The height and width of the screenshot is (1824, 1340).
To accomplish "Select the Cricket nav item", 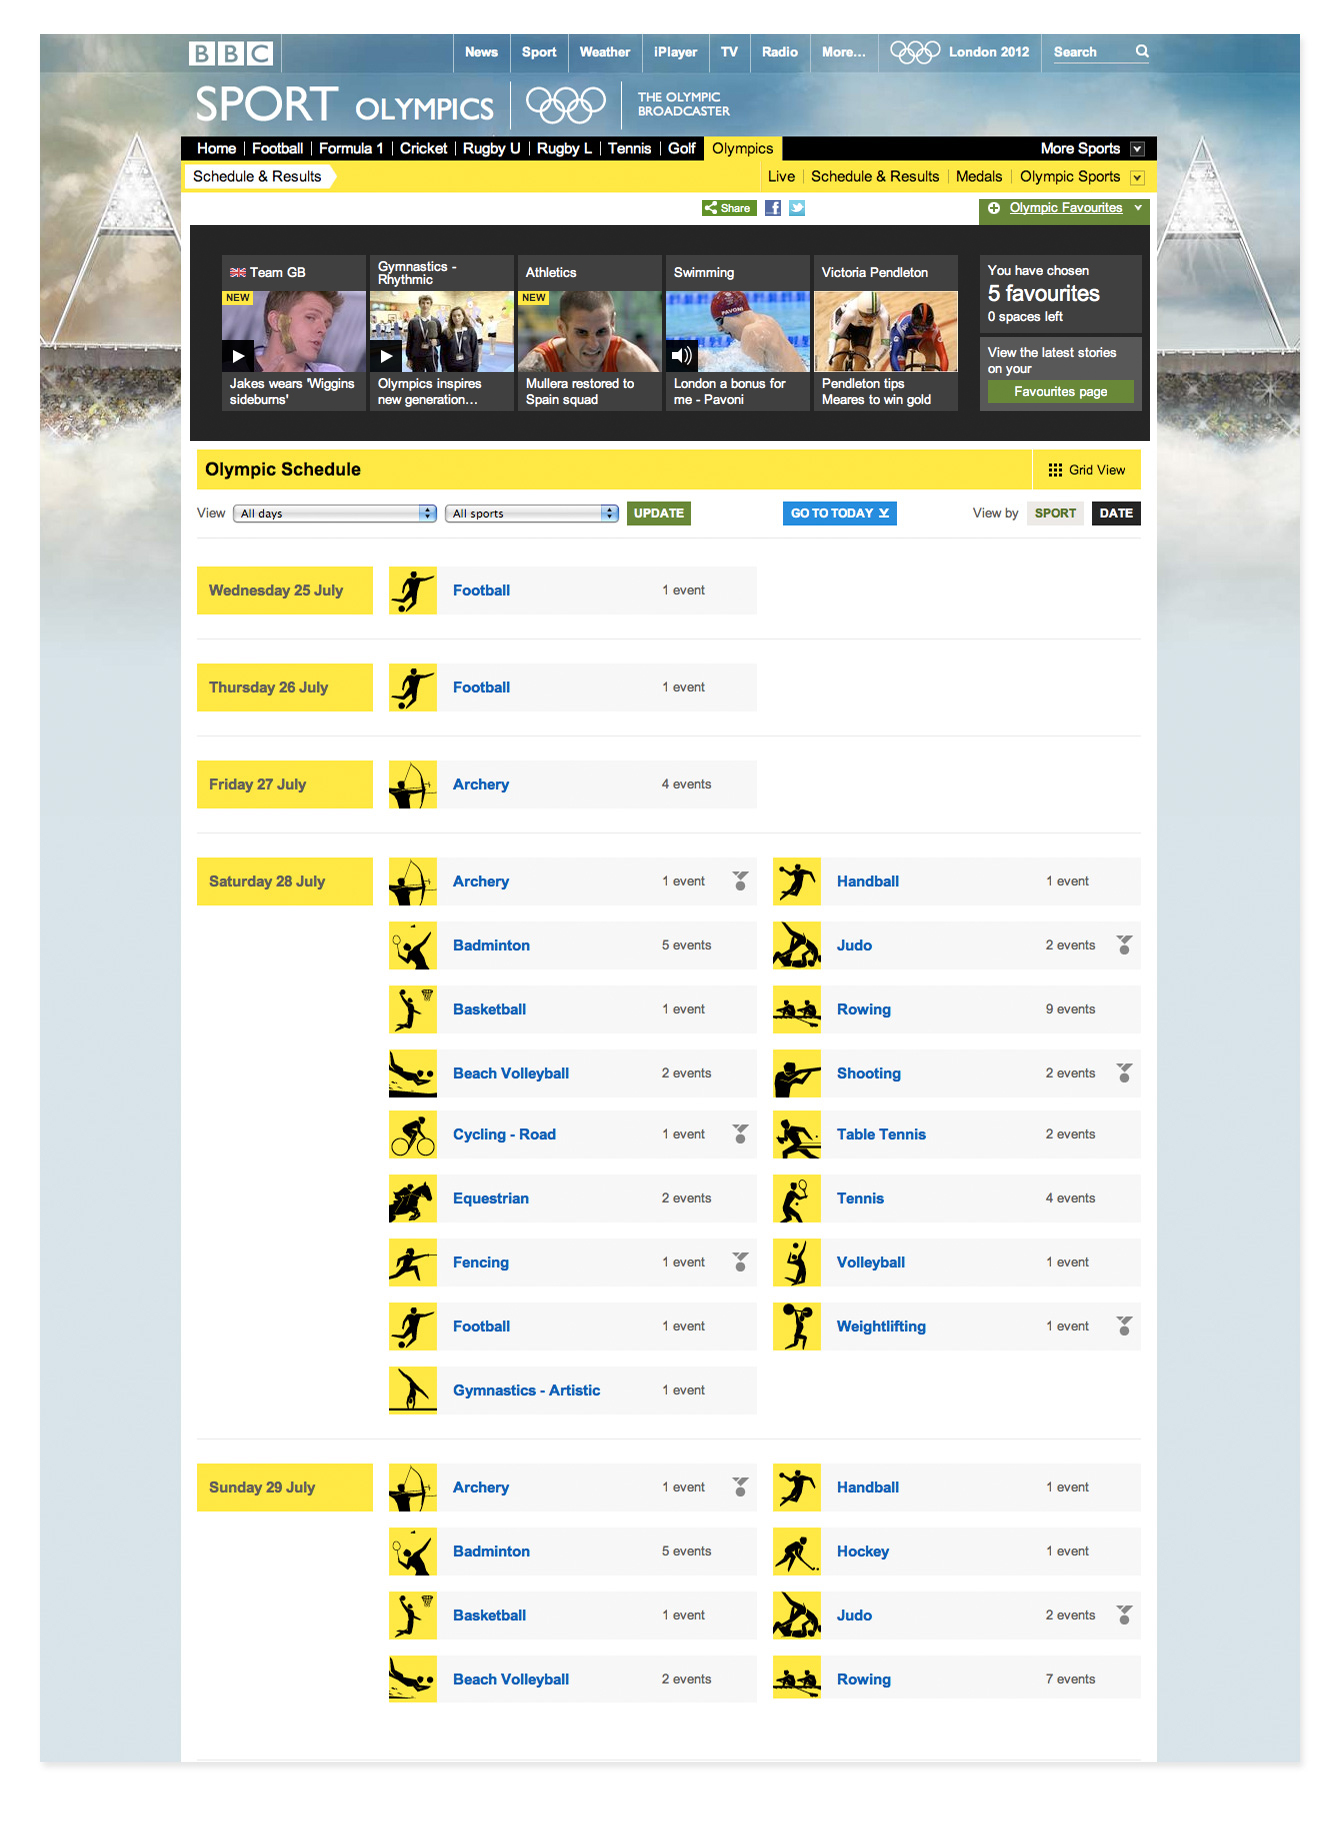I will point(423,148).
